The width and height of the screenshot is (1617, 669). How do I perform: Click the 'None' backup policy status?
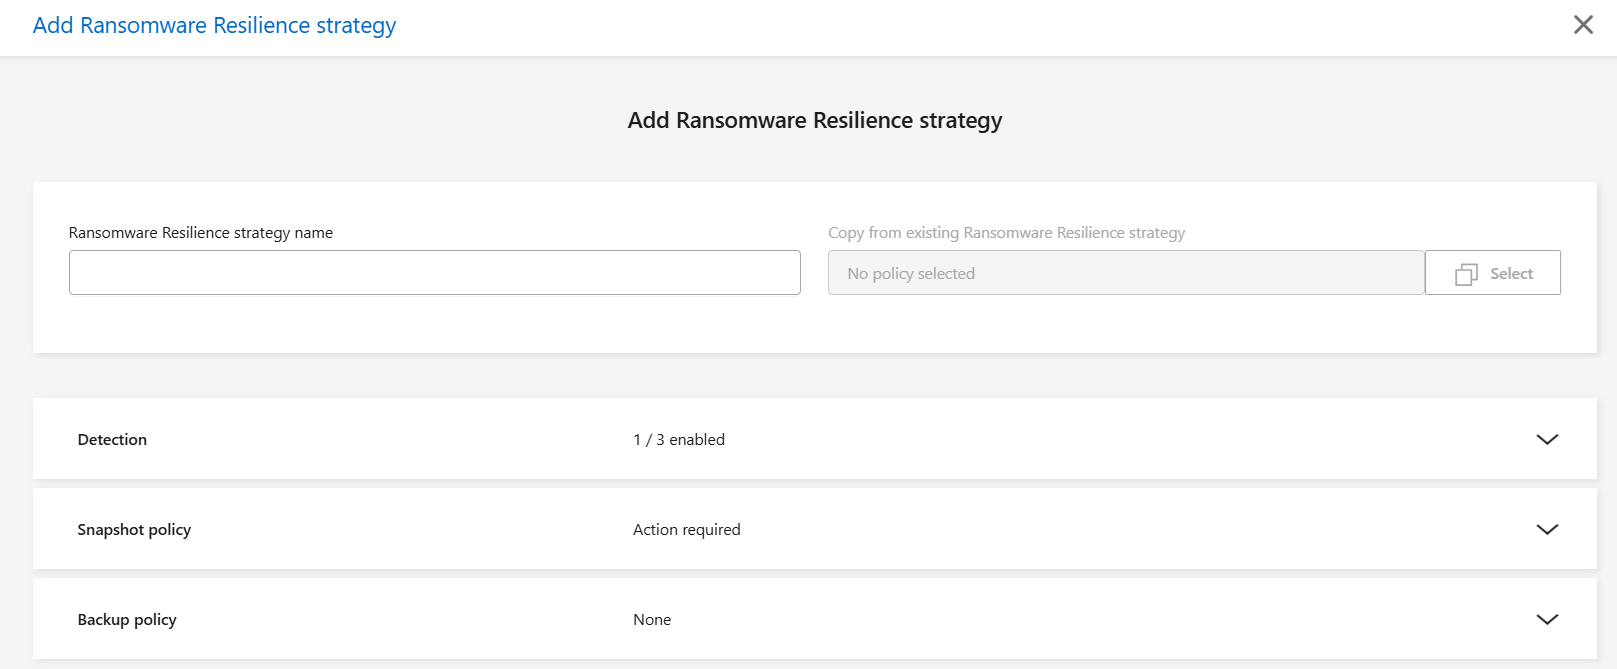pos(652,619)
